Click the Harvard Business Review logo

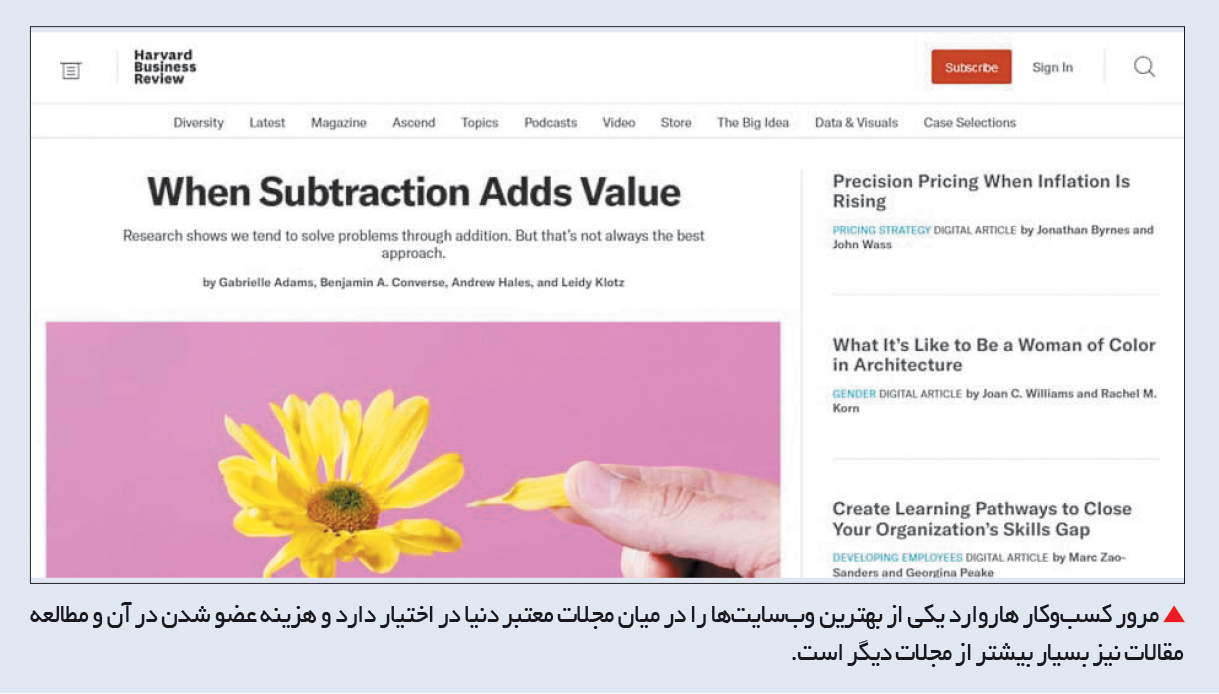[165, 67]
